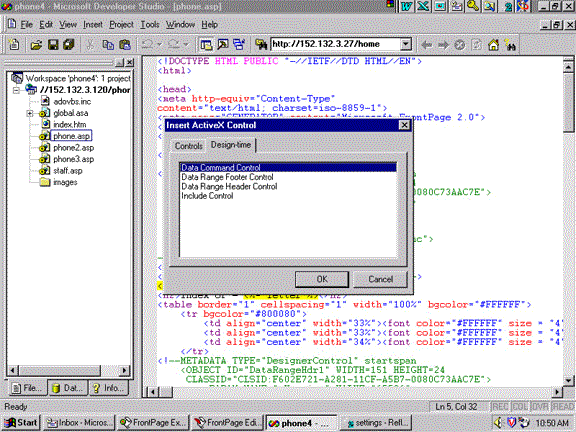Screen dimensions: 576x432
Task: Open the Undo history dropdown arrow
Action: (159, 45)
